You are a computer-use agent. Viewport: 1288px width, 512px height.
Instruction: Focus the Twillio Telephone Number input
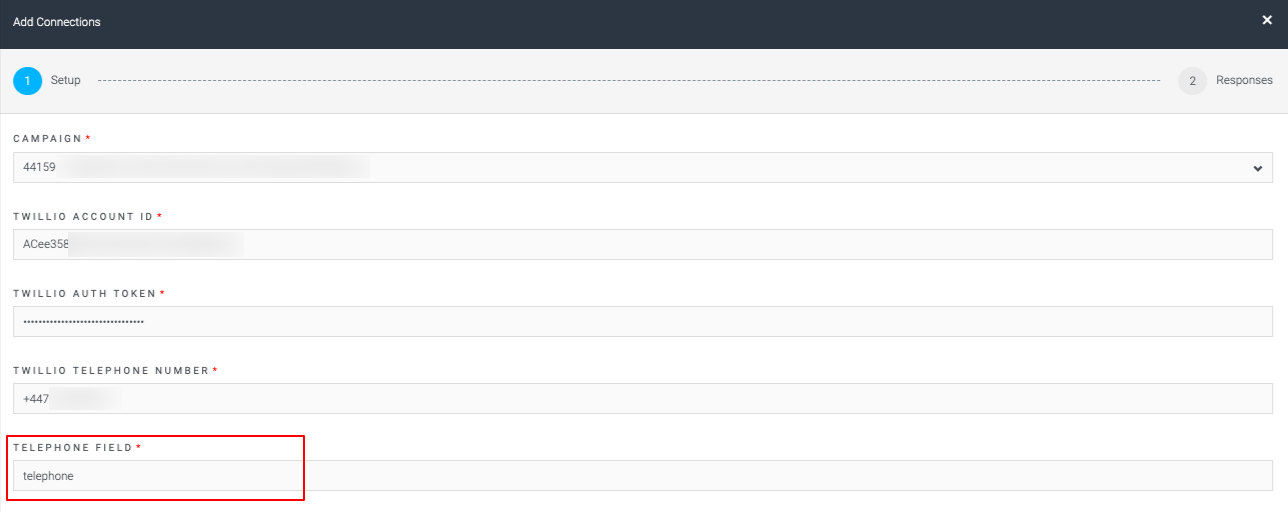[643, 399]
